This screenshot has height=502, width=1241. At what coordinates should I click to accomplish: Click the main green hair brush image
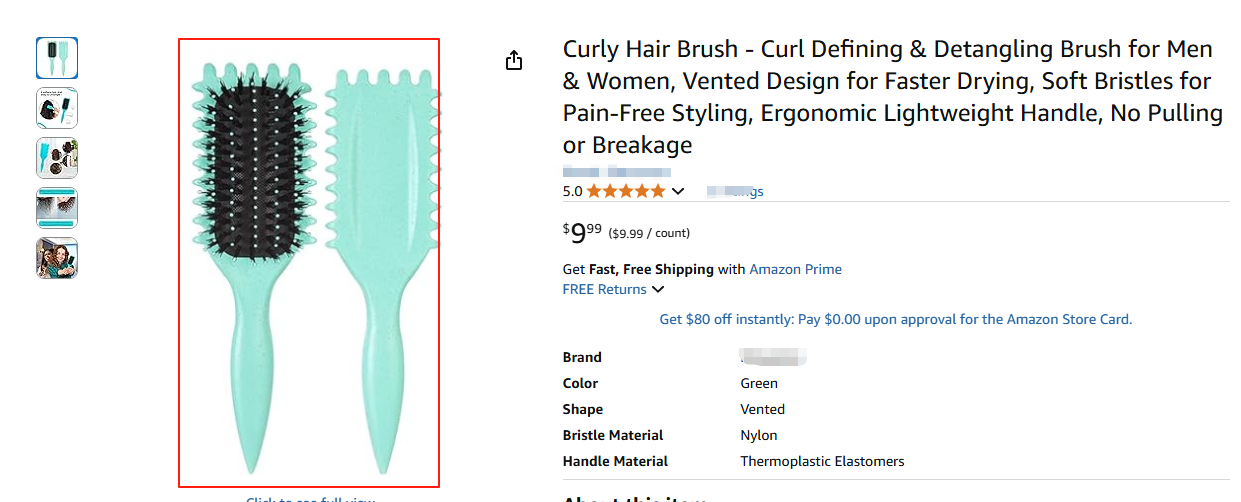tap(308, 262)
